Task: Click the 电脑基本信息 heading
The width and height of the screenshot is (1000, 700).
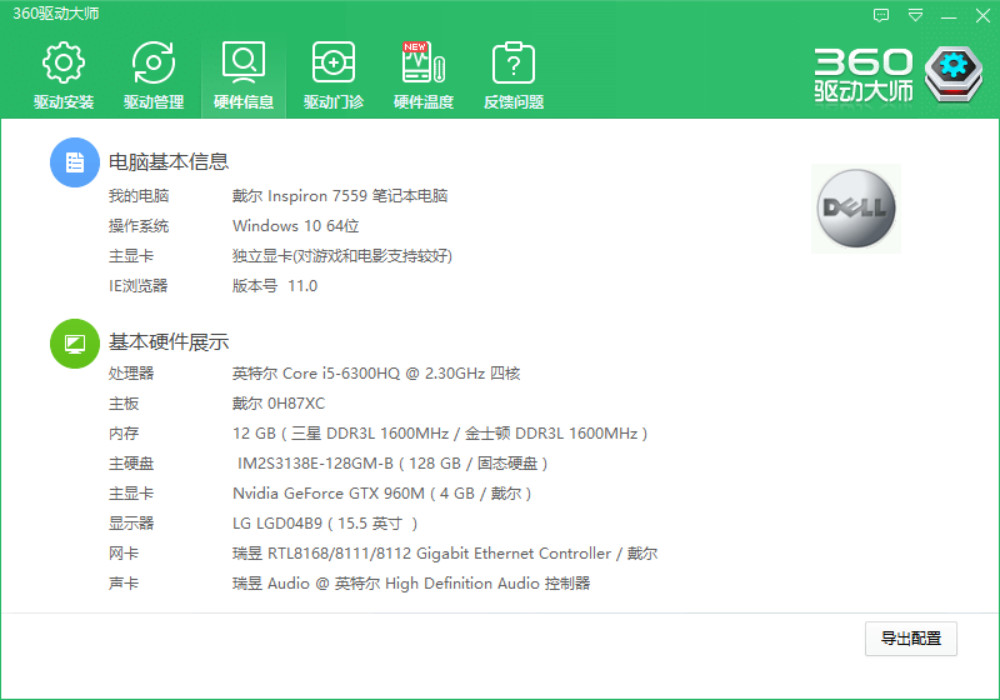Action: click(168, 162)
